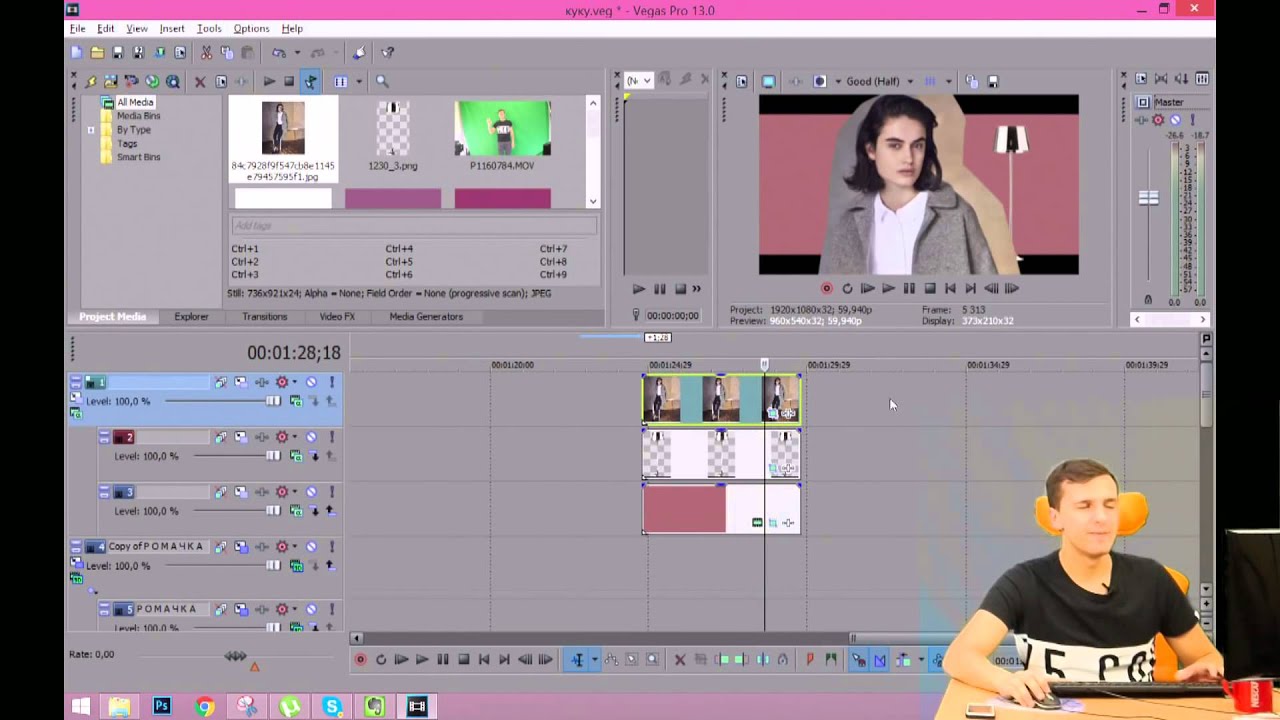Toggle timeline Loop Playback button

click(x=381, y=659)
